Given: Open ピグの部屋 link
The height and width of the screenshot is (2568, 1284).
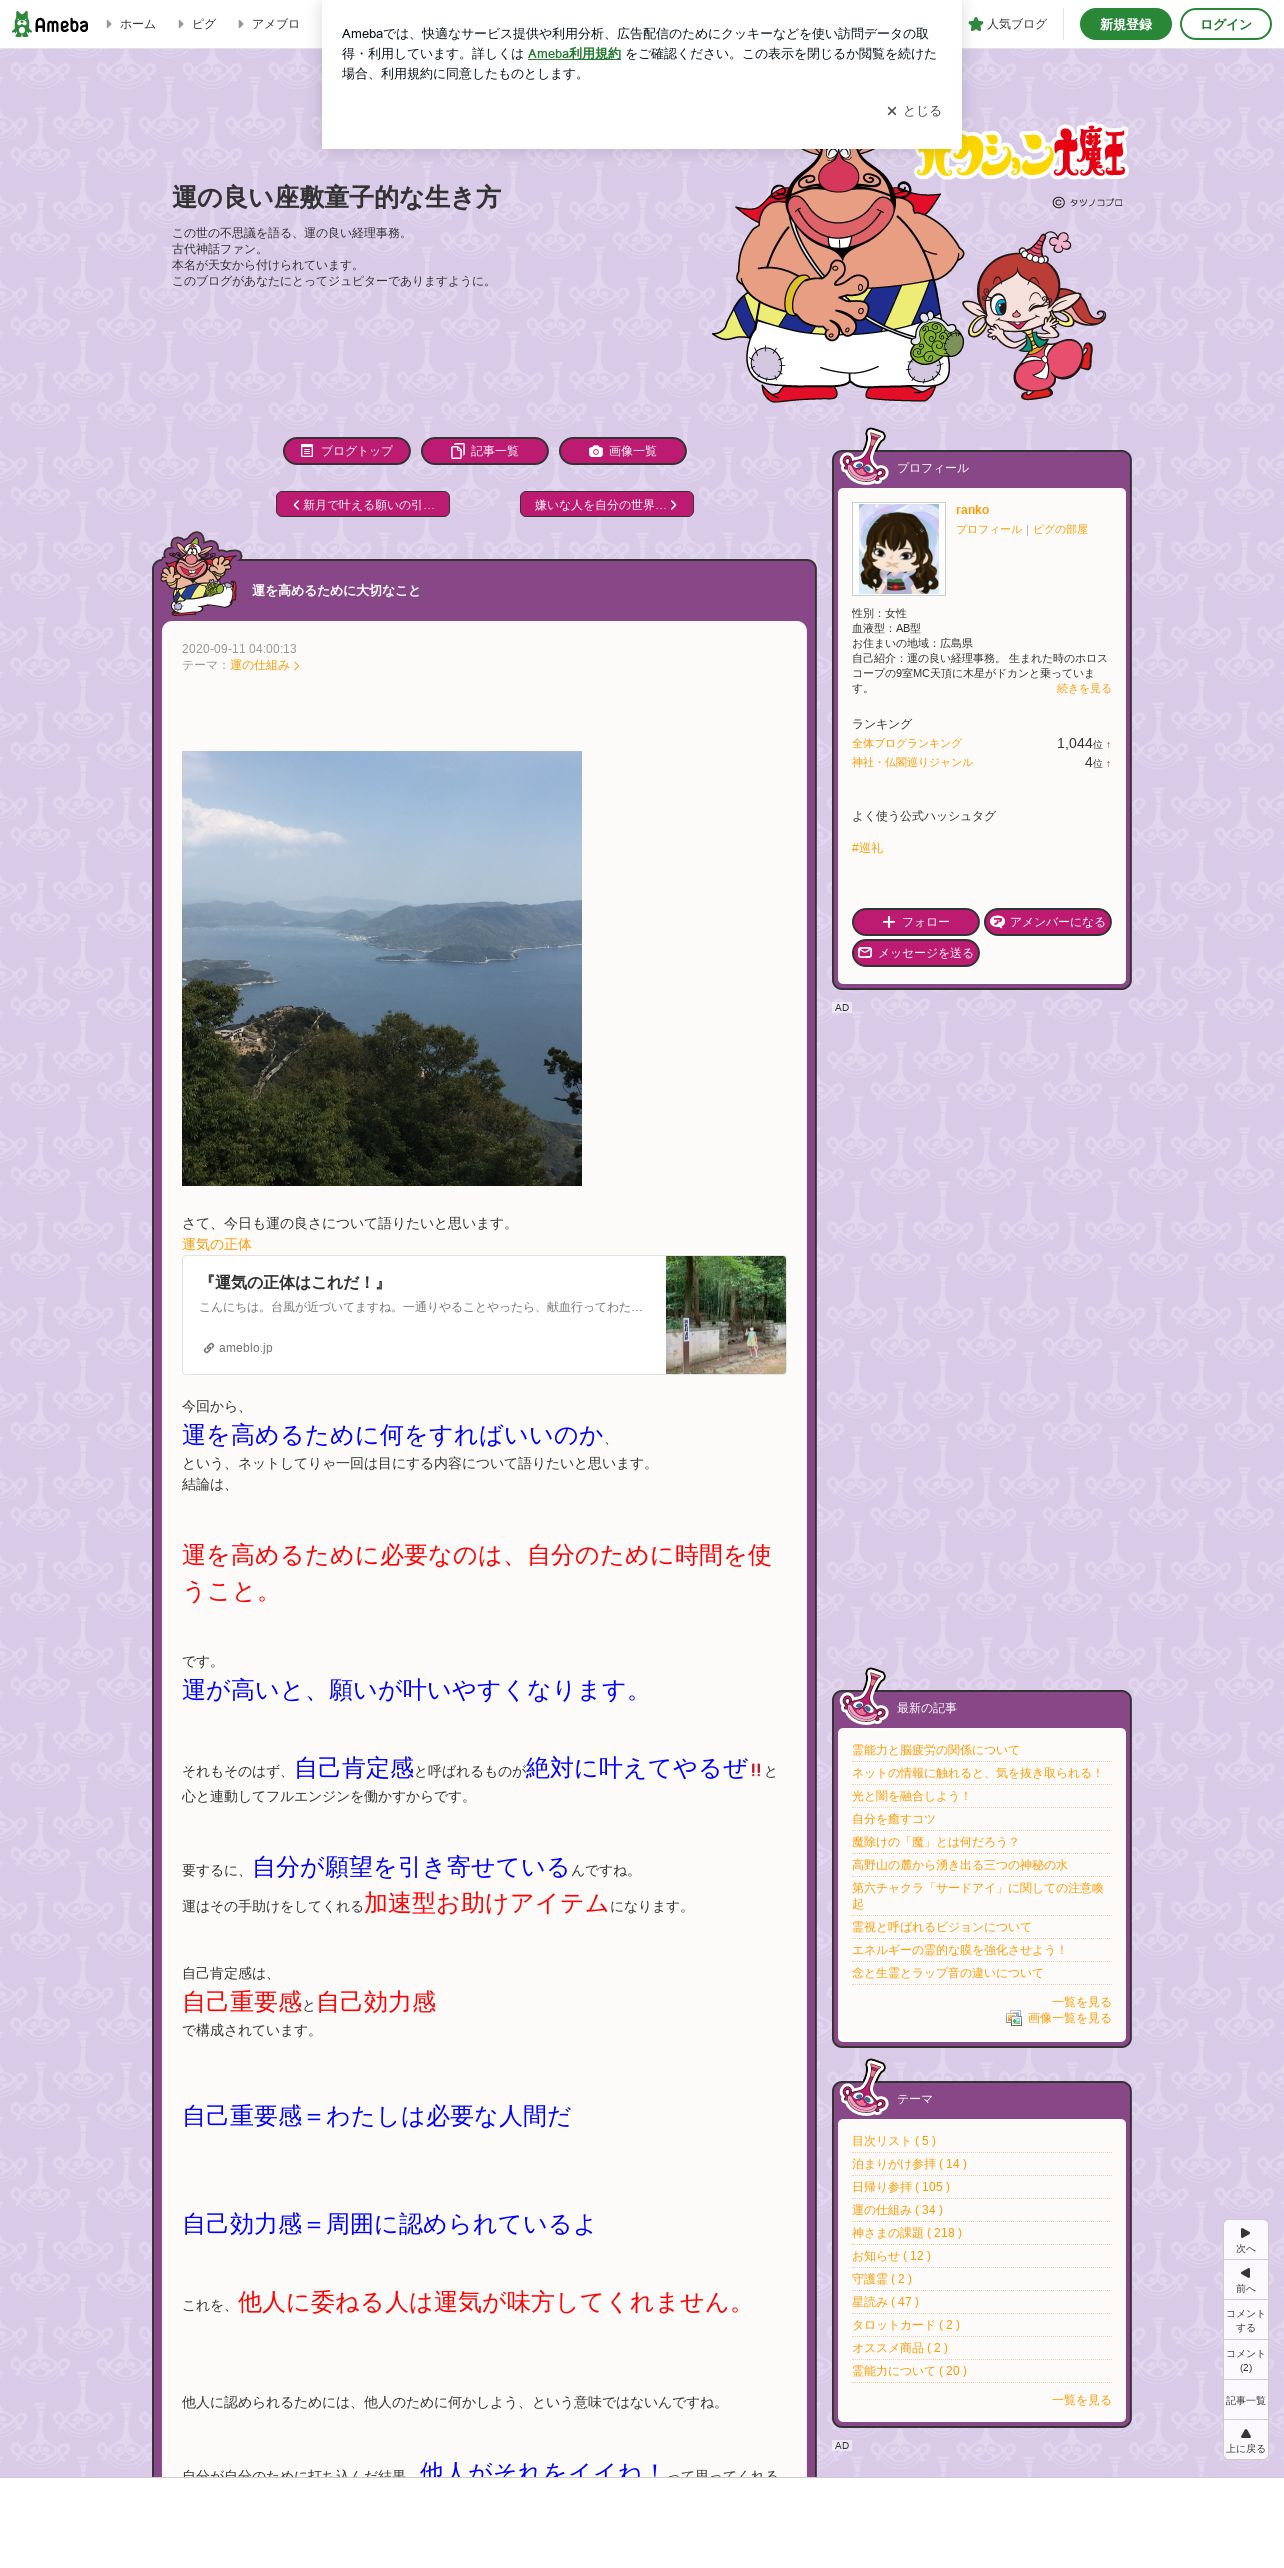Looking at the screenshot, I should (1060, 529).
